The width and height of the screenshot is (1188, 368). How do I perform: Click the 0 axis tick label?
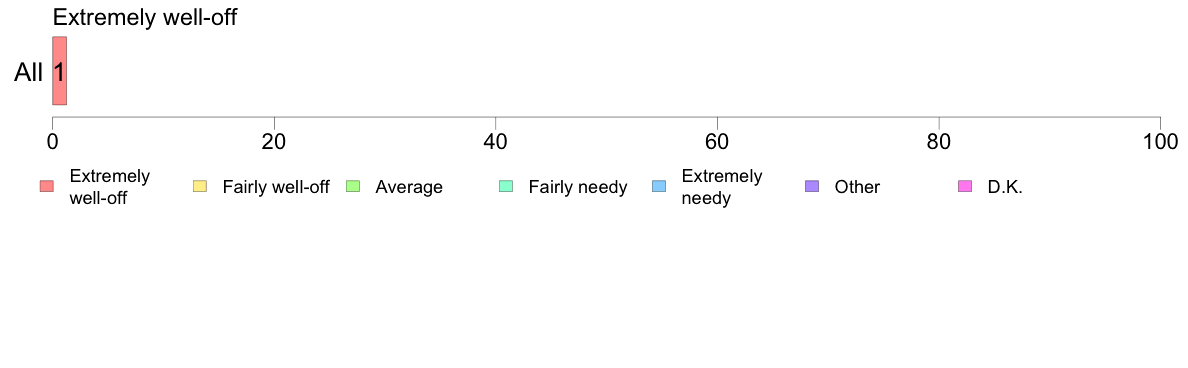[52, 142]
